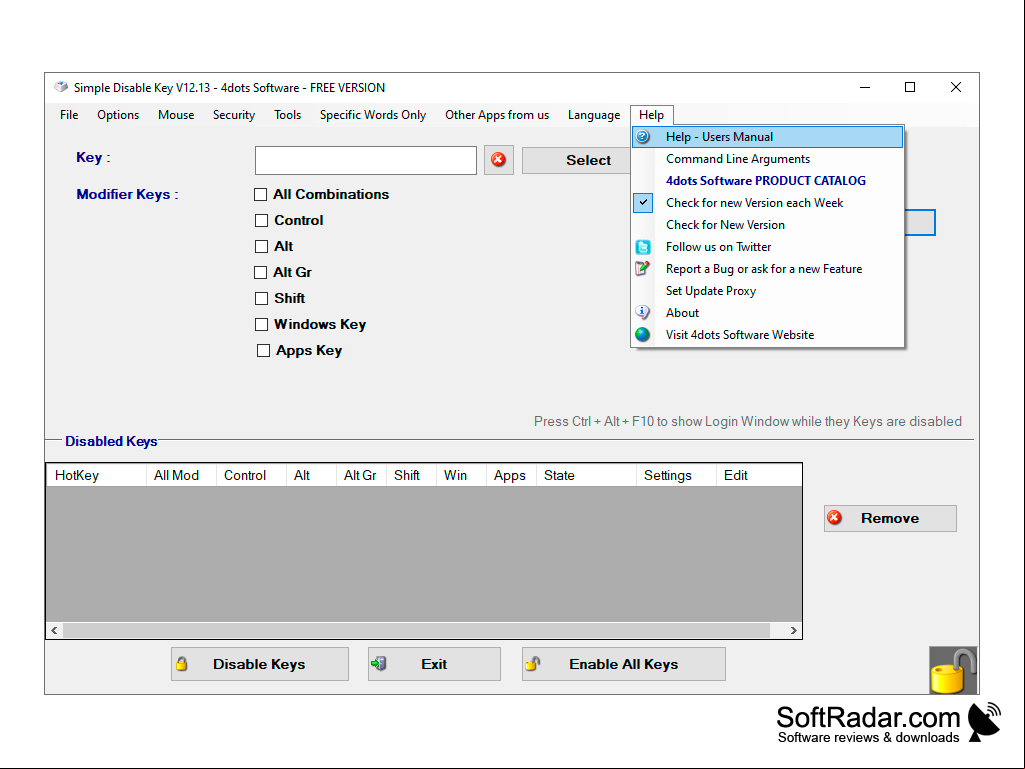The width and height of the screenshot is (1025, 769).
Task: Select Check for New Version
Action: pyautogui.click(x=767, y=225)
